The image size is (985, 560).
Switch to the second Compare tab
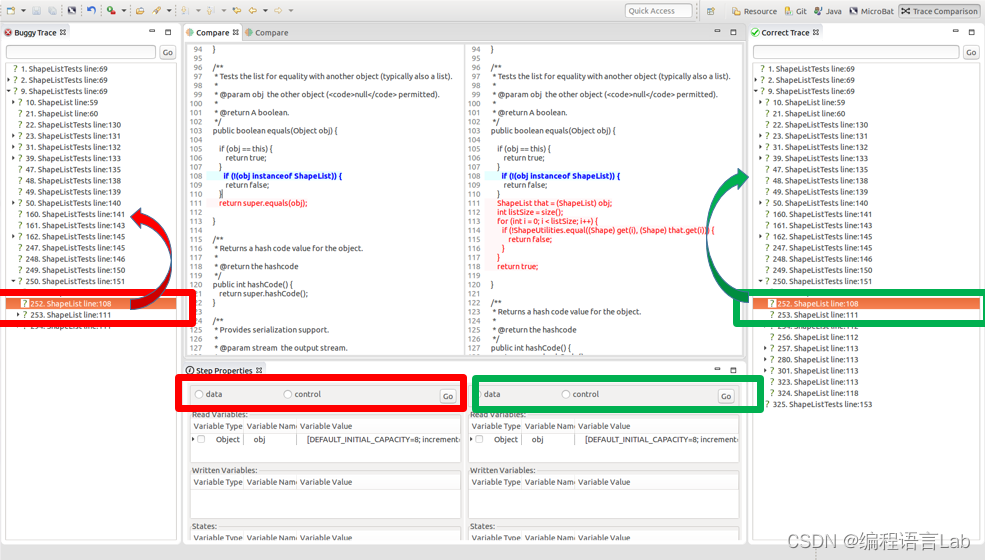(x=267, y=32)
